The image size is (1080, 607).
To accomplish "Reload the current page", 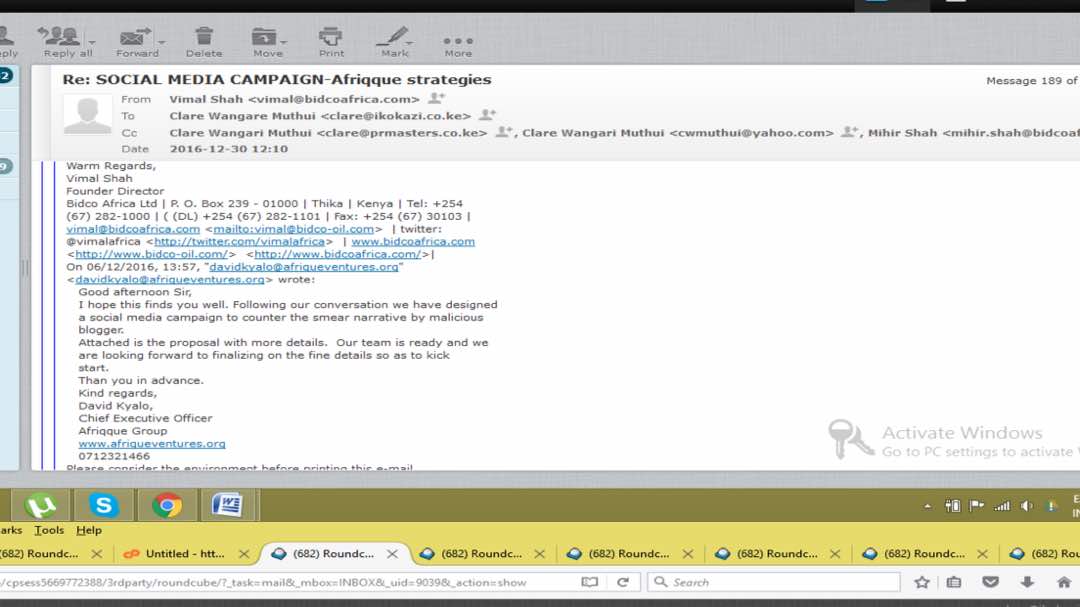I will 623,582.
